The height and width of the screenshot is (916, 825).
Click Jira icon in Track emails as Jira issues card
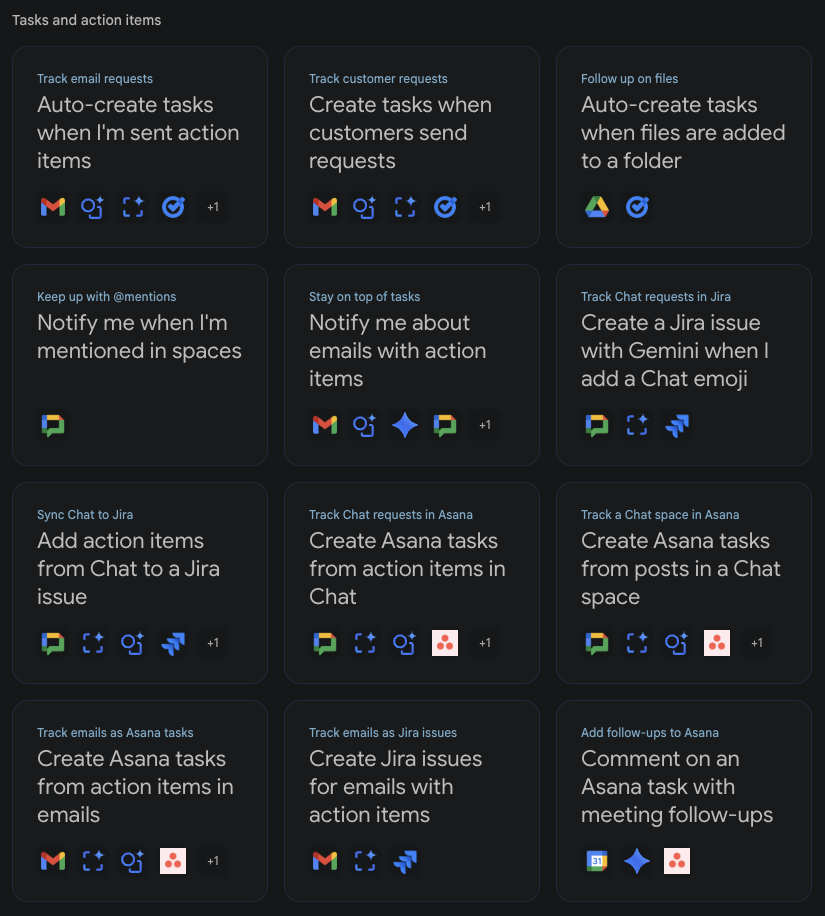pos(405,861)
